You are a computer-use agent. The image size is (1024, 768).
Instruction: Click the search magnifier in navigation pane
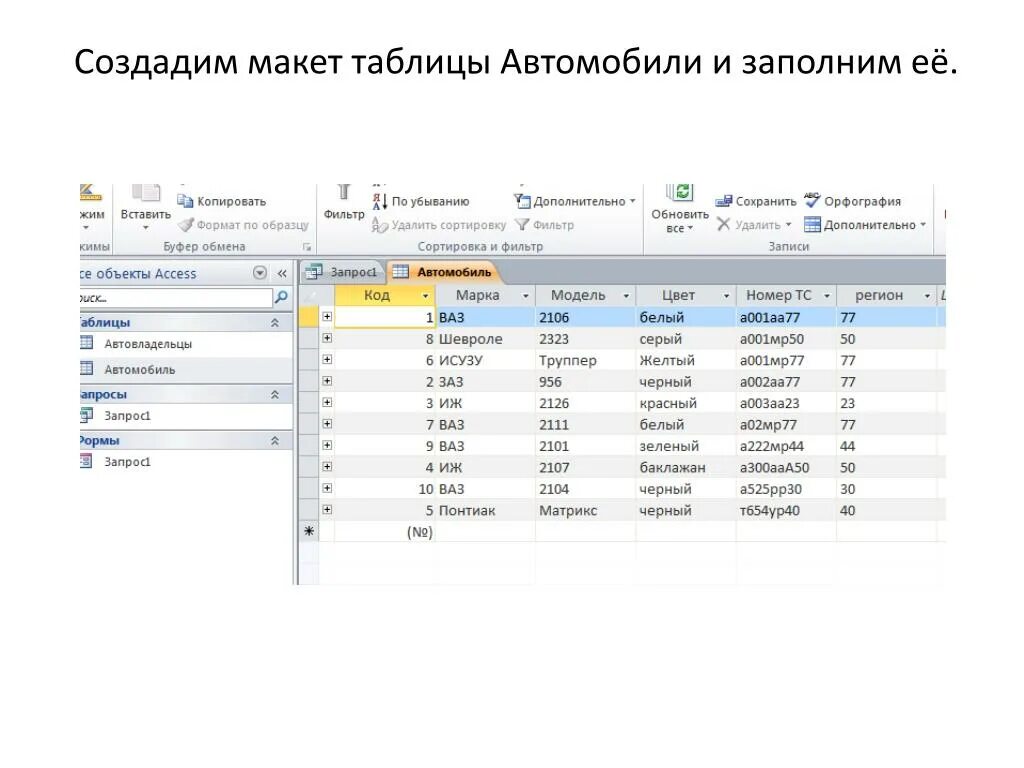click(x=282, y=297)
